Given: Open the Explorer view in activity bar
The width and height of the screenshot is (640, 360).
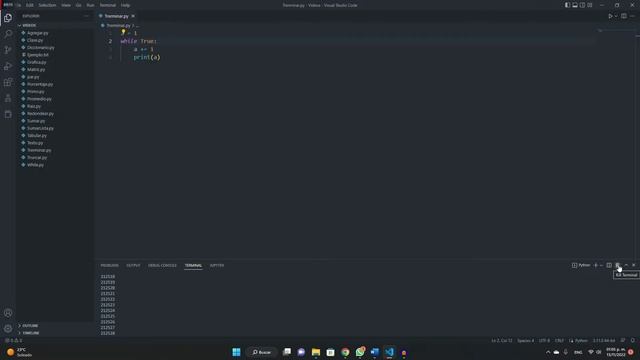Looking at the screenshot, I should [8, 18].
